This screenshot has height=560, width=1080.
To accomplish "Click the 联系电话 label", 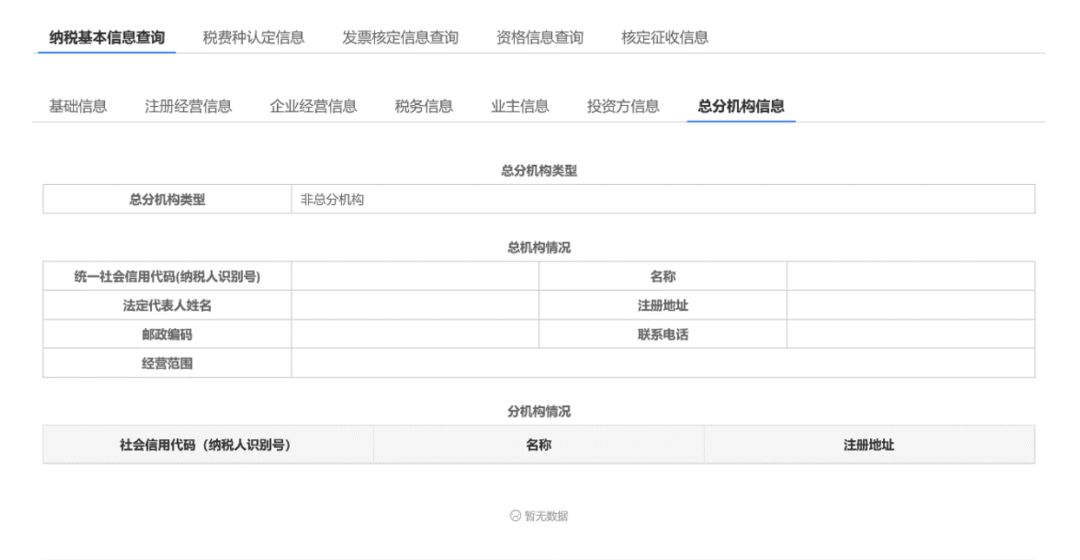I will (x=663, y=334).
